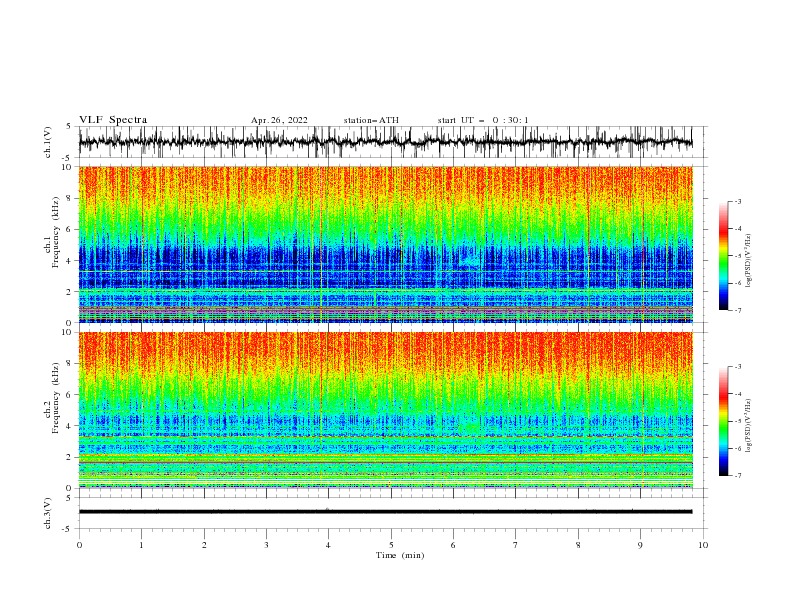
Task: Select the "start UT = 0:30:1" text
Action: click(x=483, y=120)
